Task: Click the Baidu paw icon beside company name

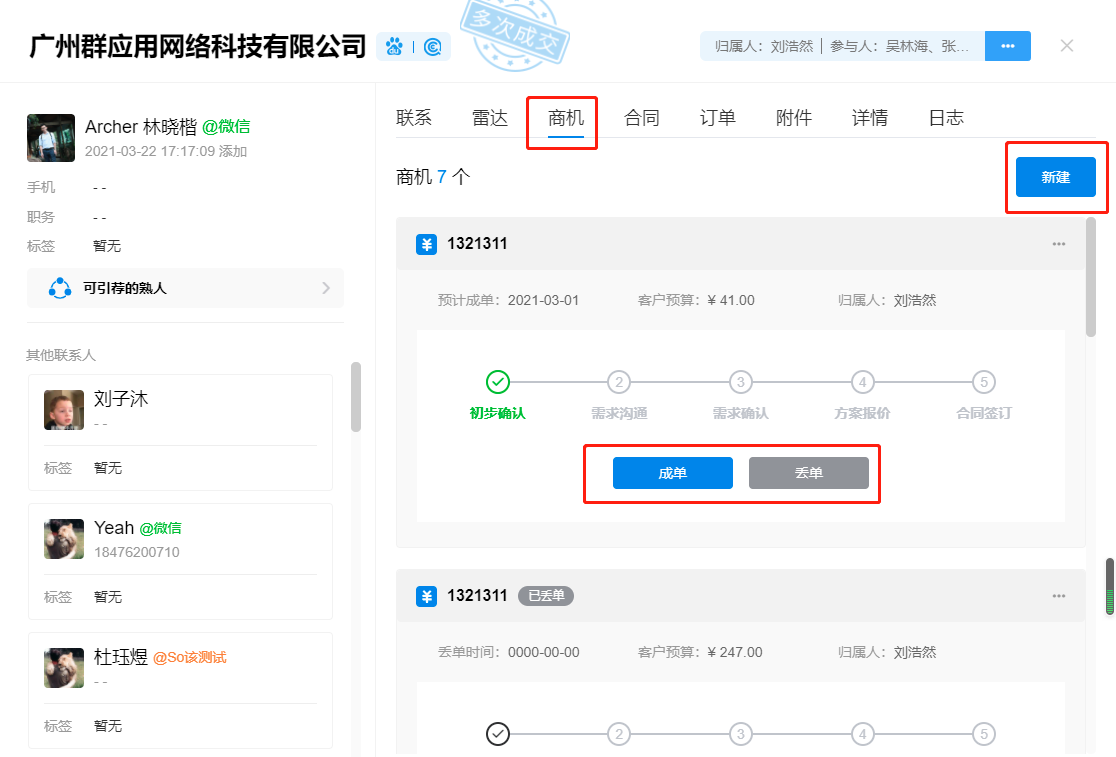Action: pos(394,46)
